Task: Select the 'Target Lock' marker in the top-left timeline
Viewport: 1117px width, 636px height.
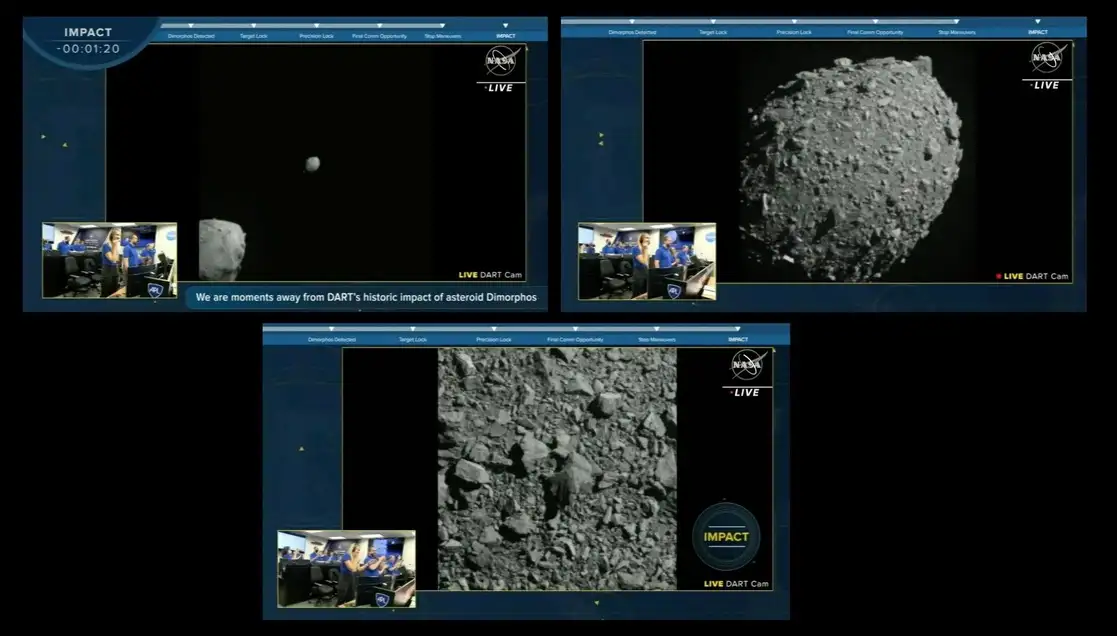Action: point(253,36)
